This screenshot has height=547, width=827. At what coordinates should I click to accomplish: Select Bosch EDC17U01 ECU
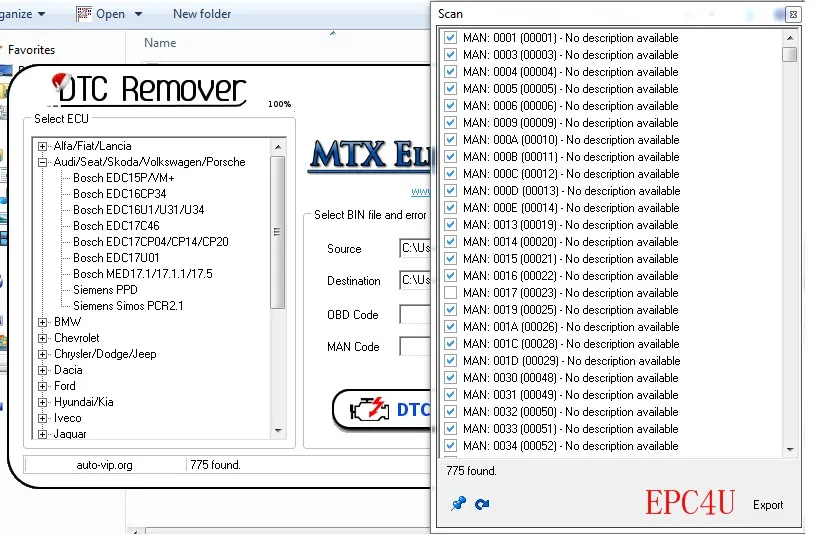click(x=116, y=257)
